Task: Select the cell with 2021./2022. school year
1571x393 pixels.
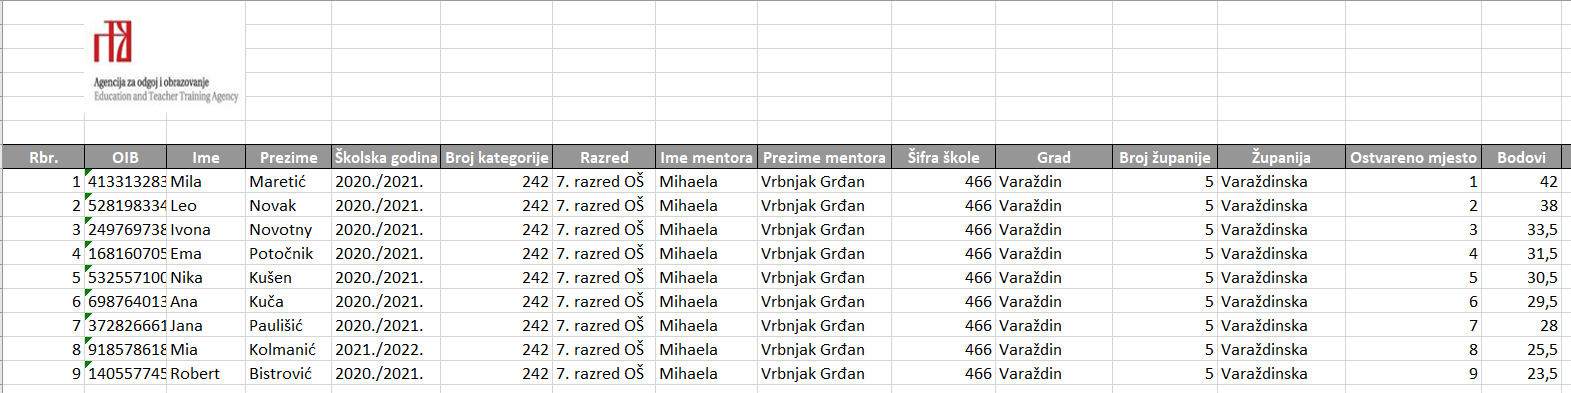Action: (x=386, y=349)
